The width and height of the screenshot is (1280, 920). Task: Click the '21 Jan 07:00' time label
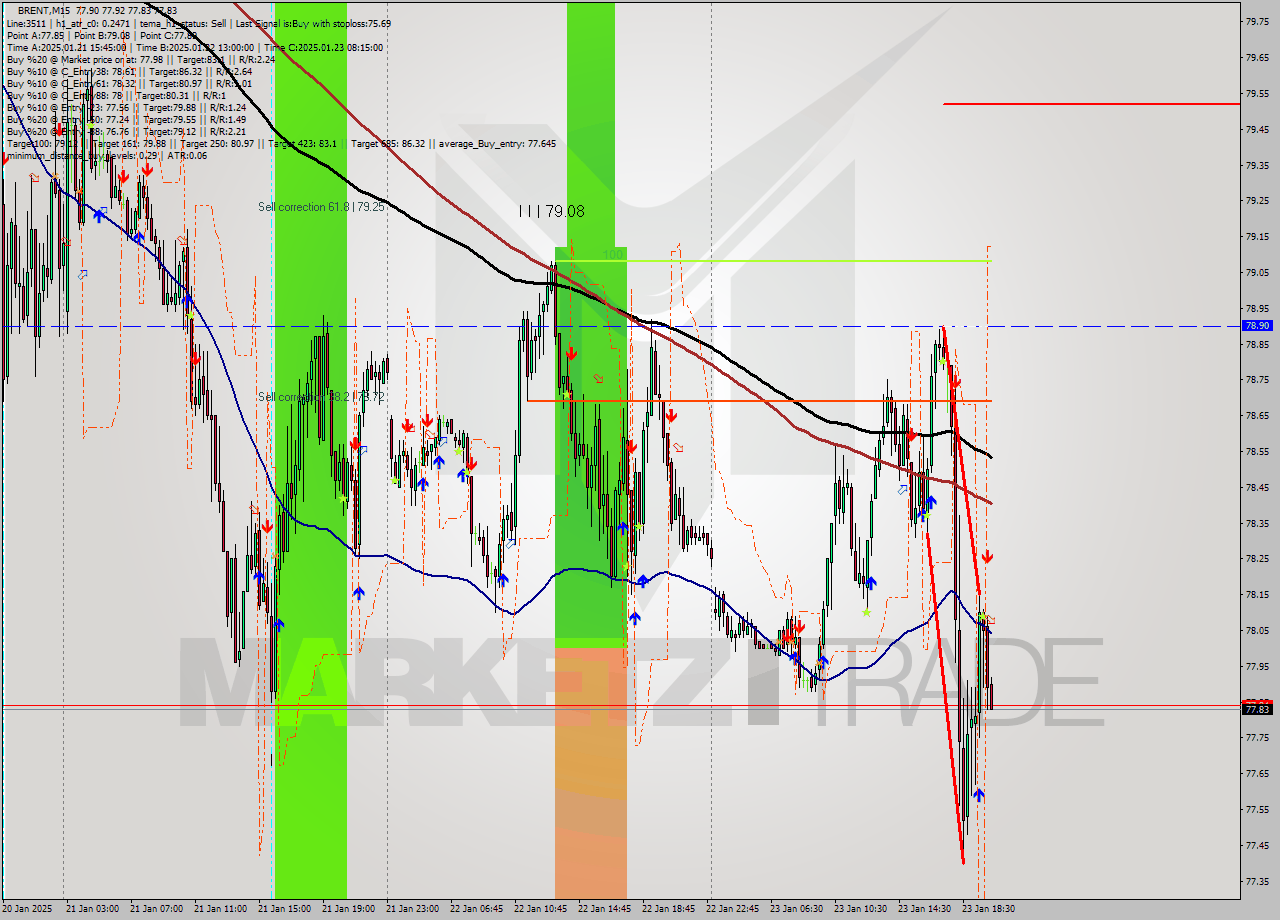point(156,909)
